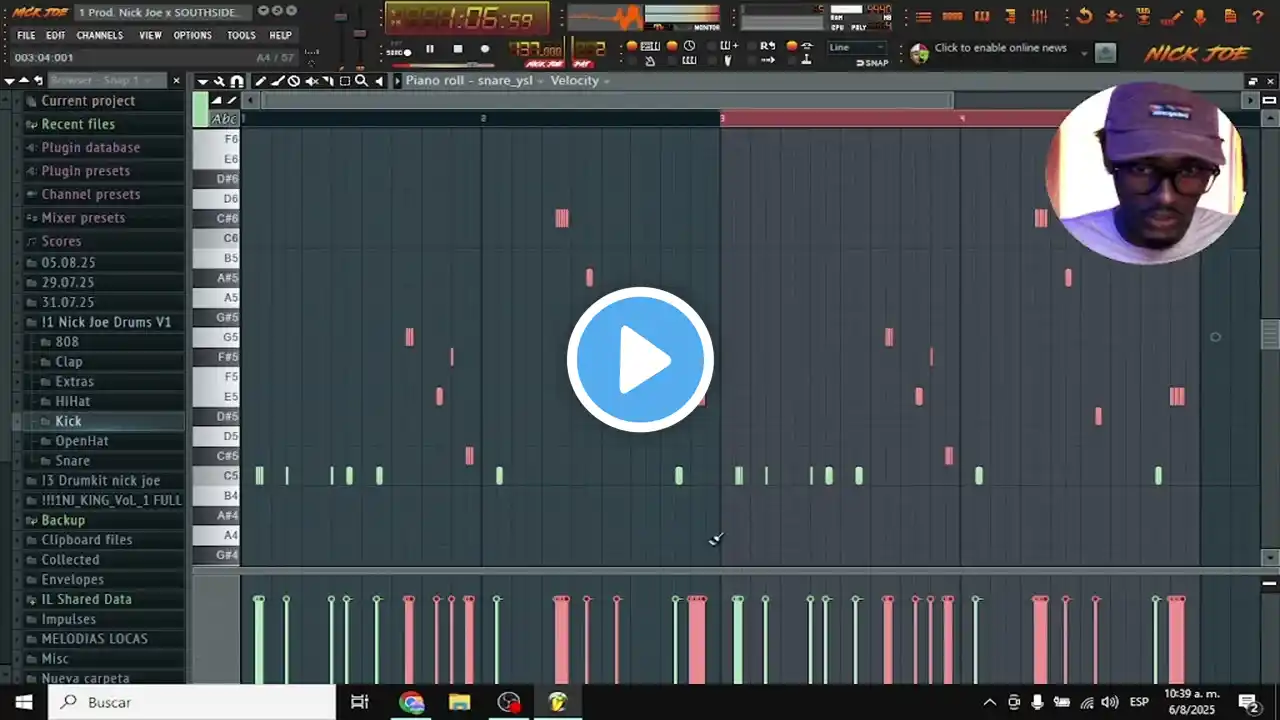Open the Line snap dropdown
The width and height of the screenshot is (1280, 720).
click(857, 48)
